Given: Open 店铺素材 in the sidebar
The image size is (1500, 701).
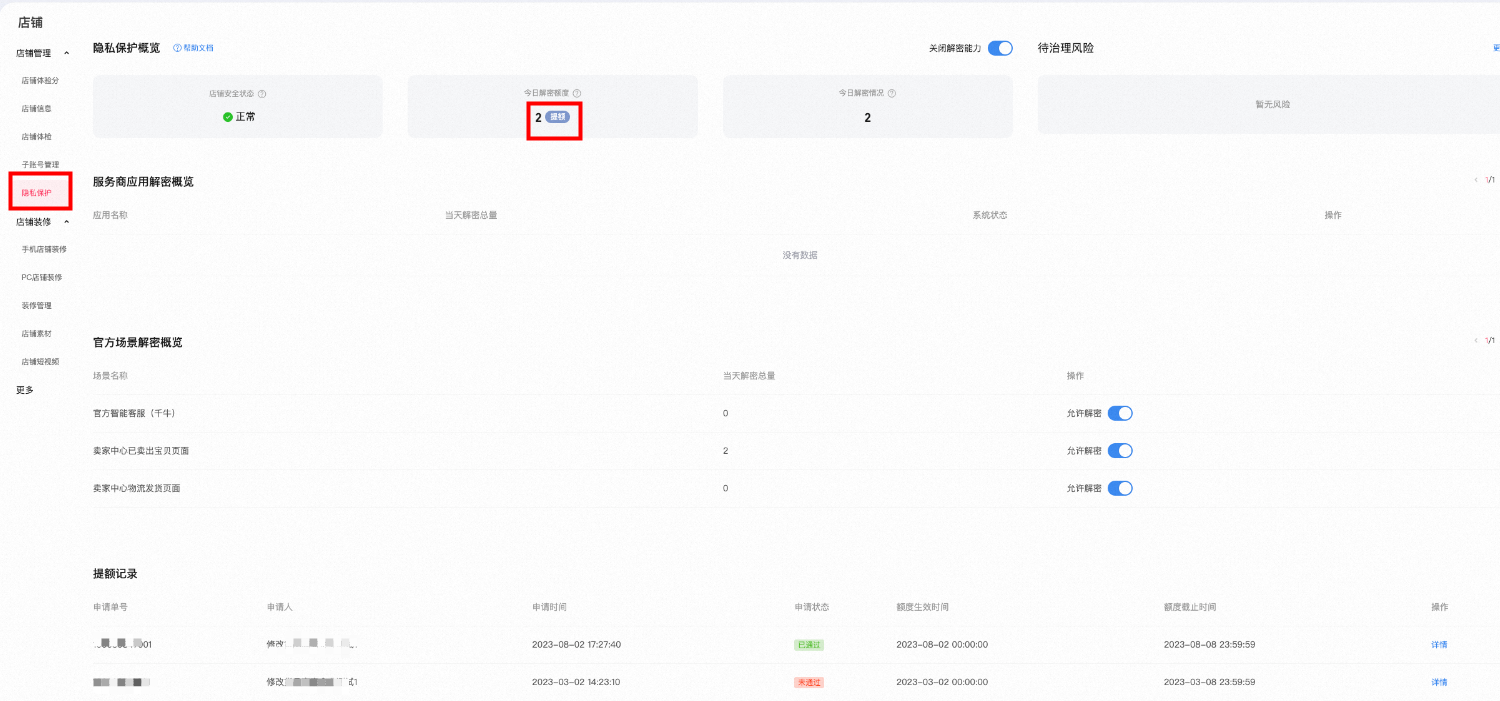Looking at the screenshot, I should [x=36, y=333].
